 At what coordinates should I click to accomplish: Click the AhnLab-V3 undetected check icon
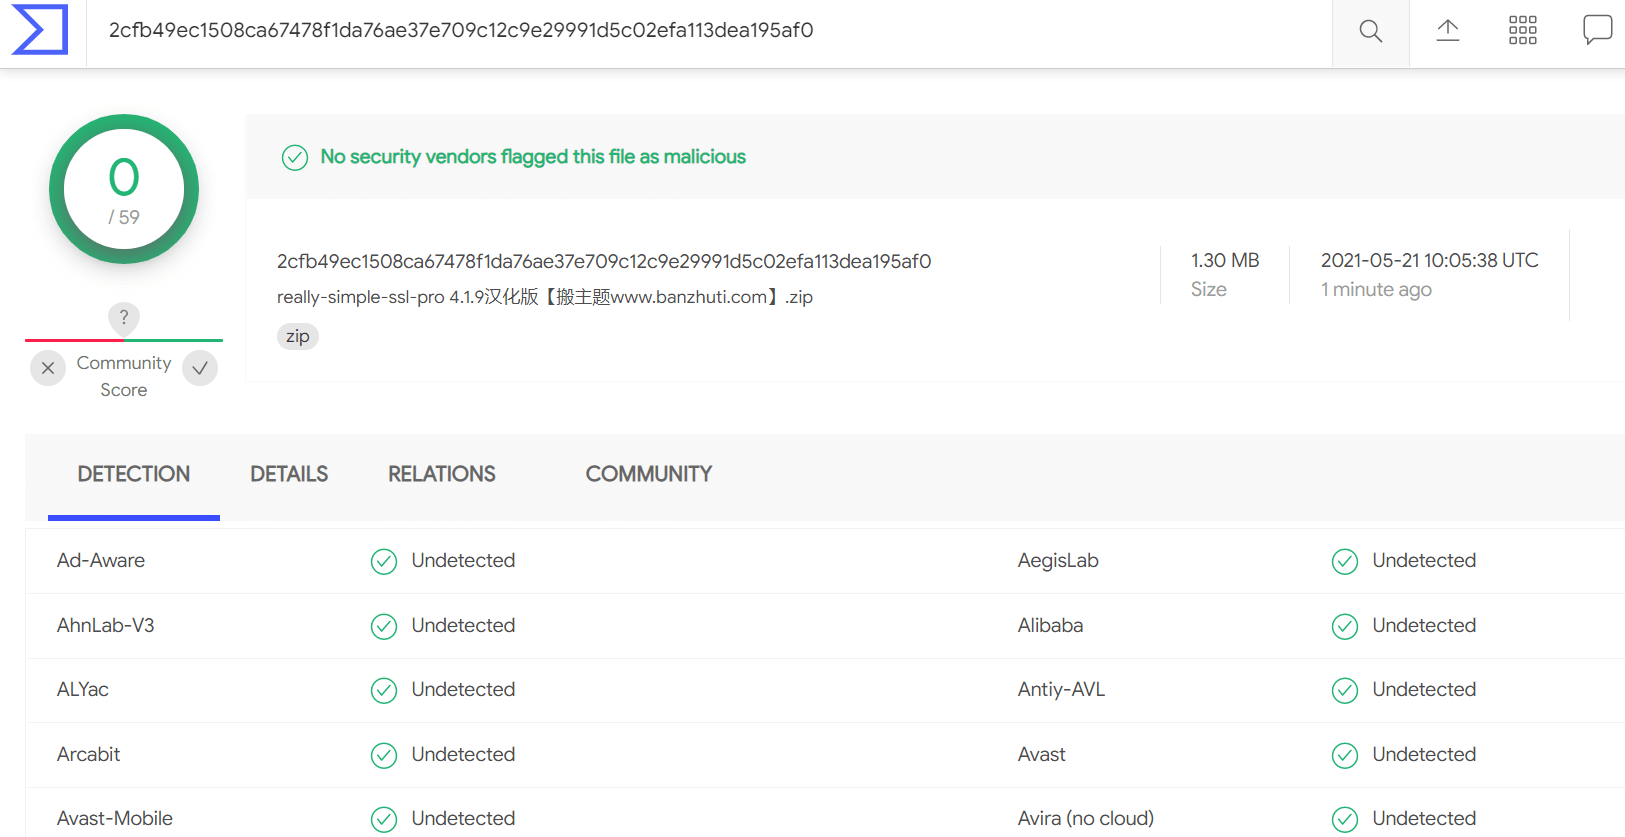click(x=384, y=627)
